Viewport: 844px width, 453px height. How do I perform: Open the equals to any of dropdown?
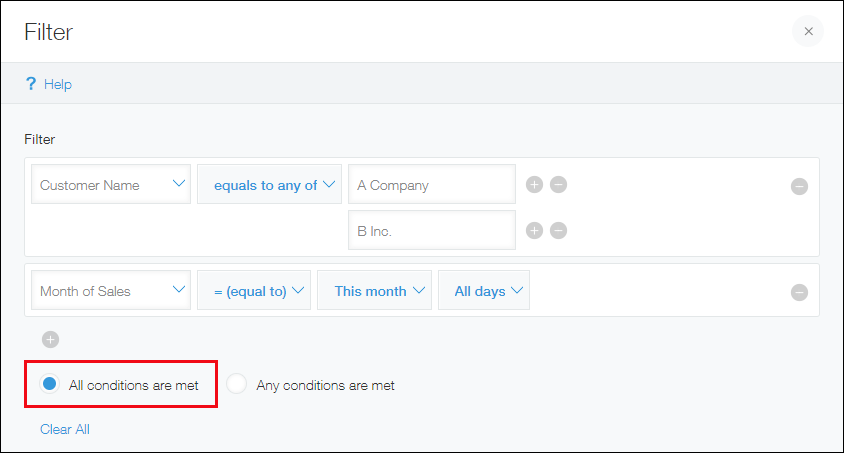(x=270, y=185)
